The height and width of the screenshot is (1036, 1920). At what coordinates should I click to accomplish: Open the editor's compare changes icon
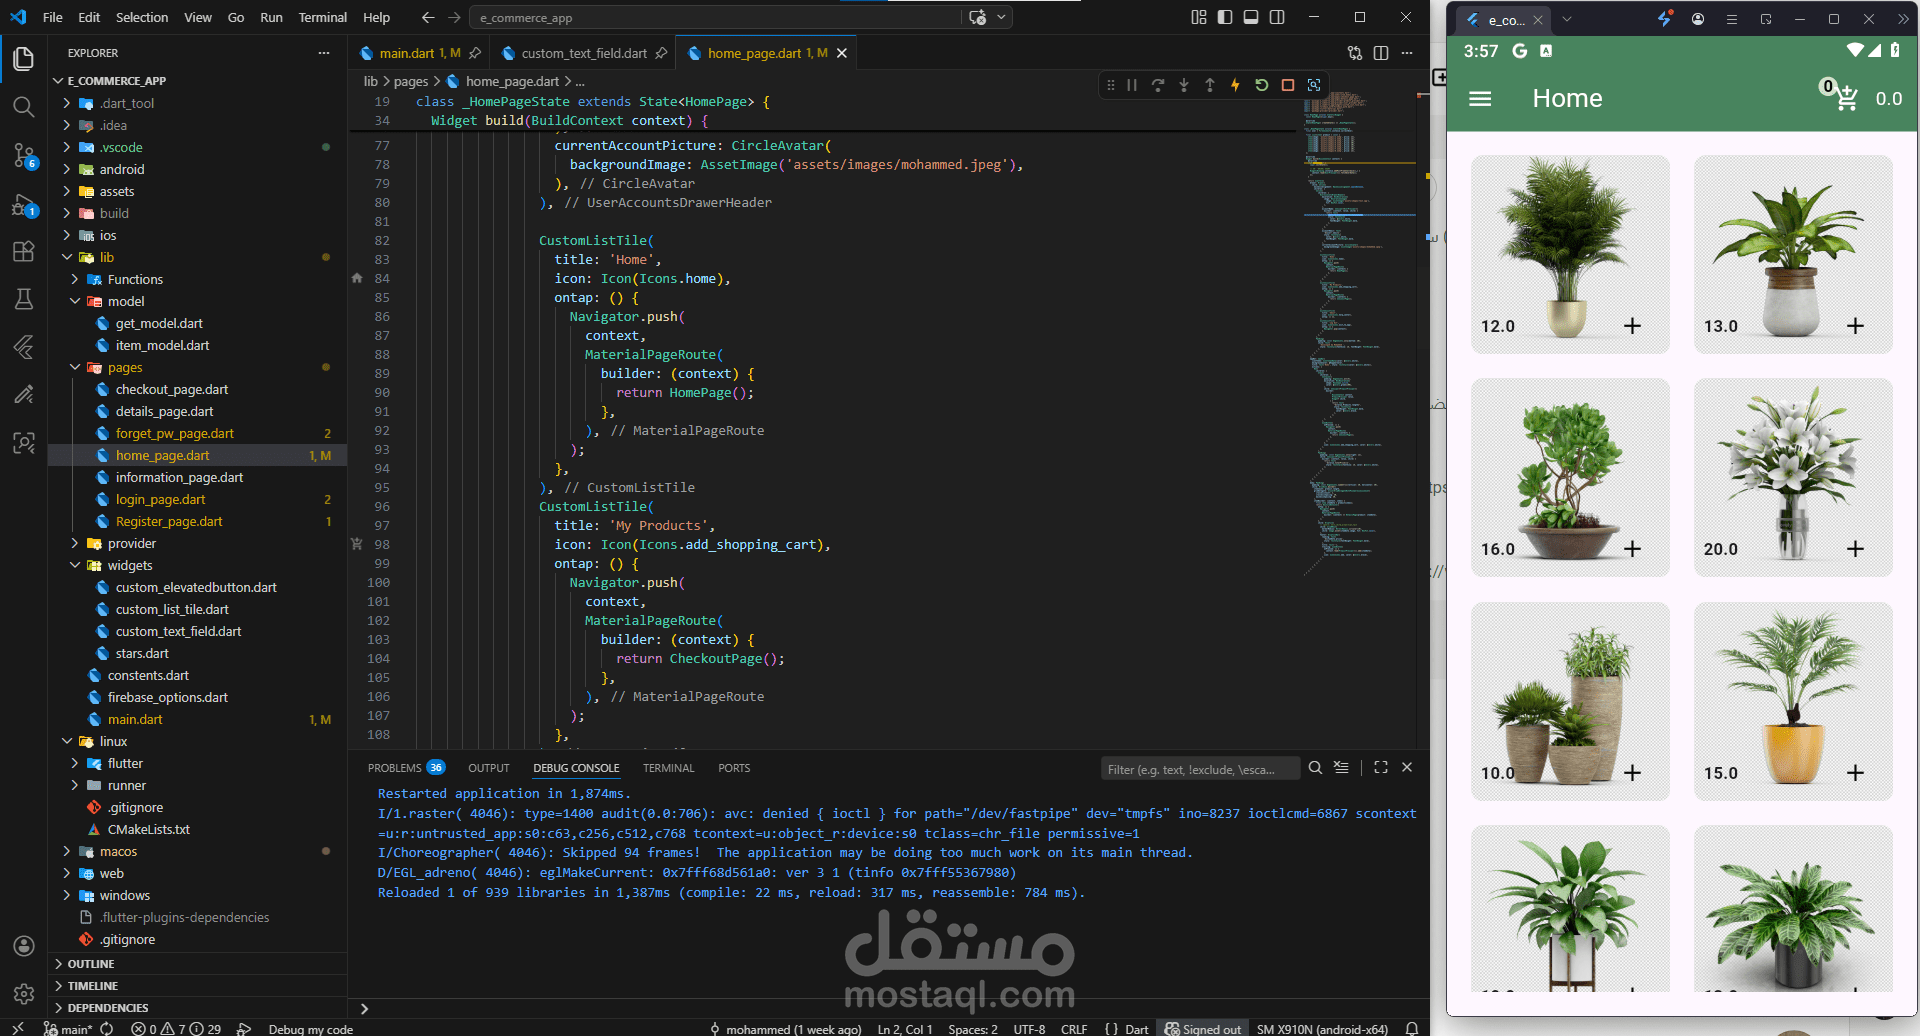coord(1355,53)
